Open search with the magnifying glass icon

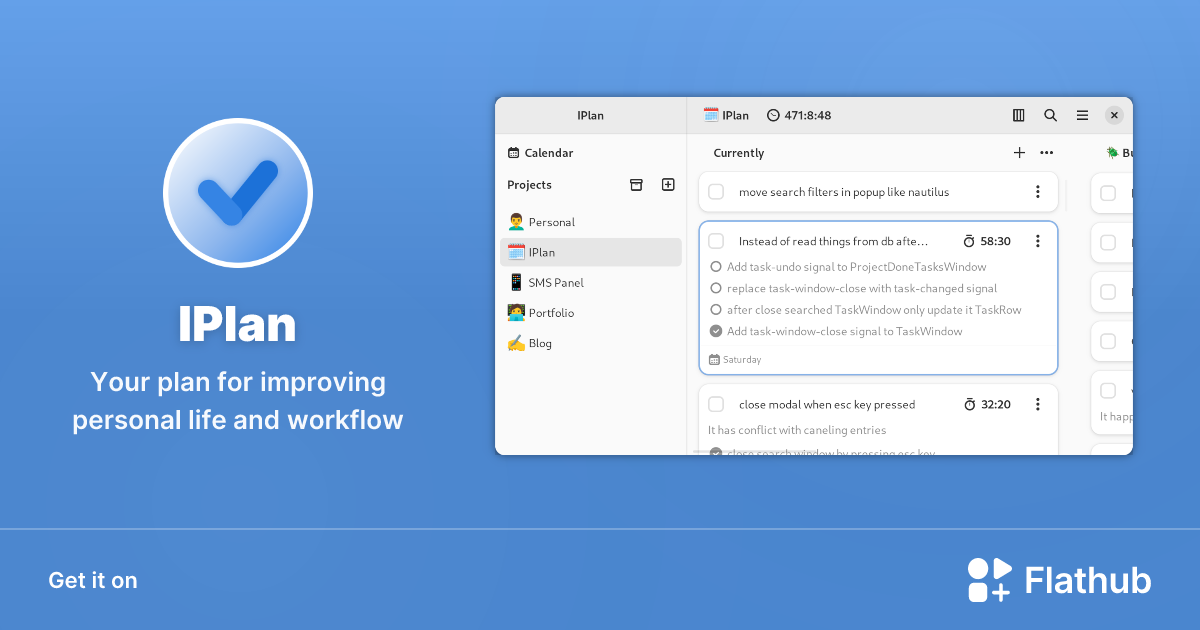1050,114
